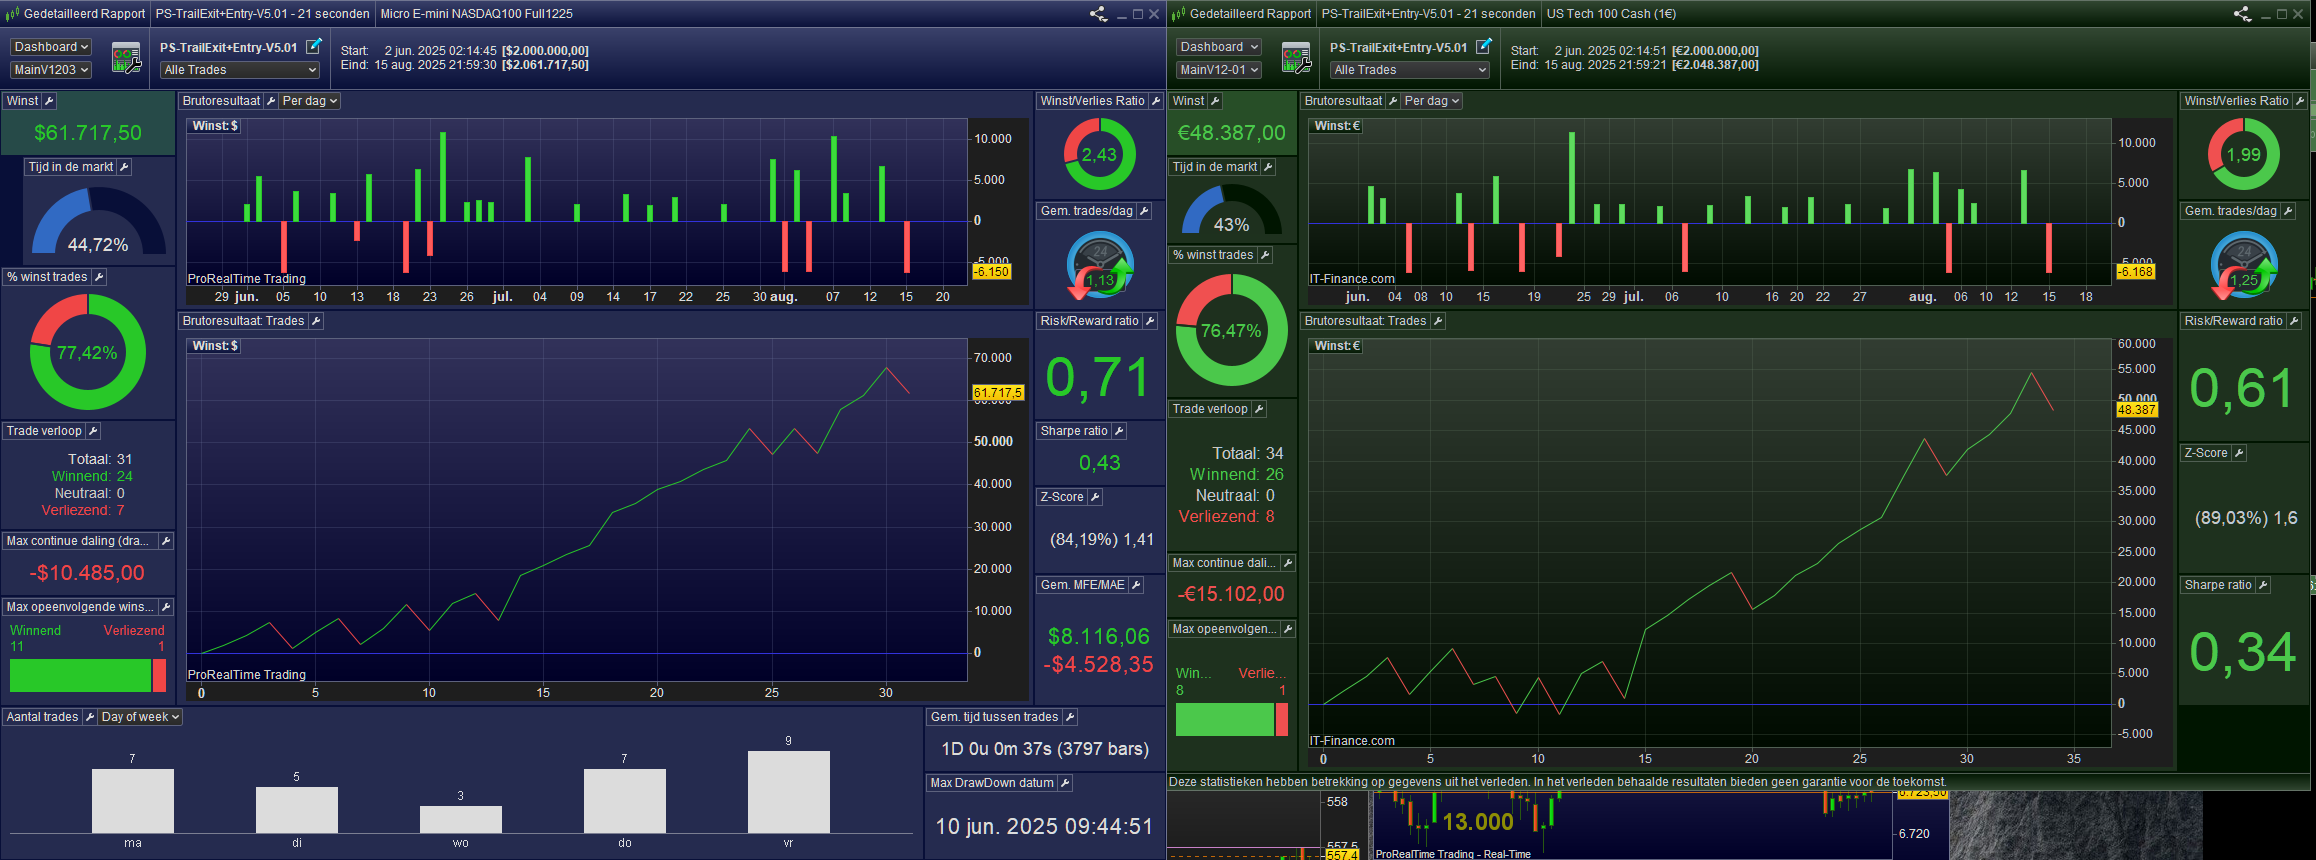Expand Alle Trades dropdown in US Tech window
This screenshot has width=2316, height=860.
click(x=1410, y=70)
